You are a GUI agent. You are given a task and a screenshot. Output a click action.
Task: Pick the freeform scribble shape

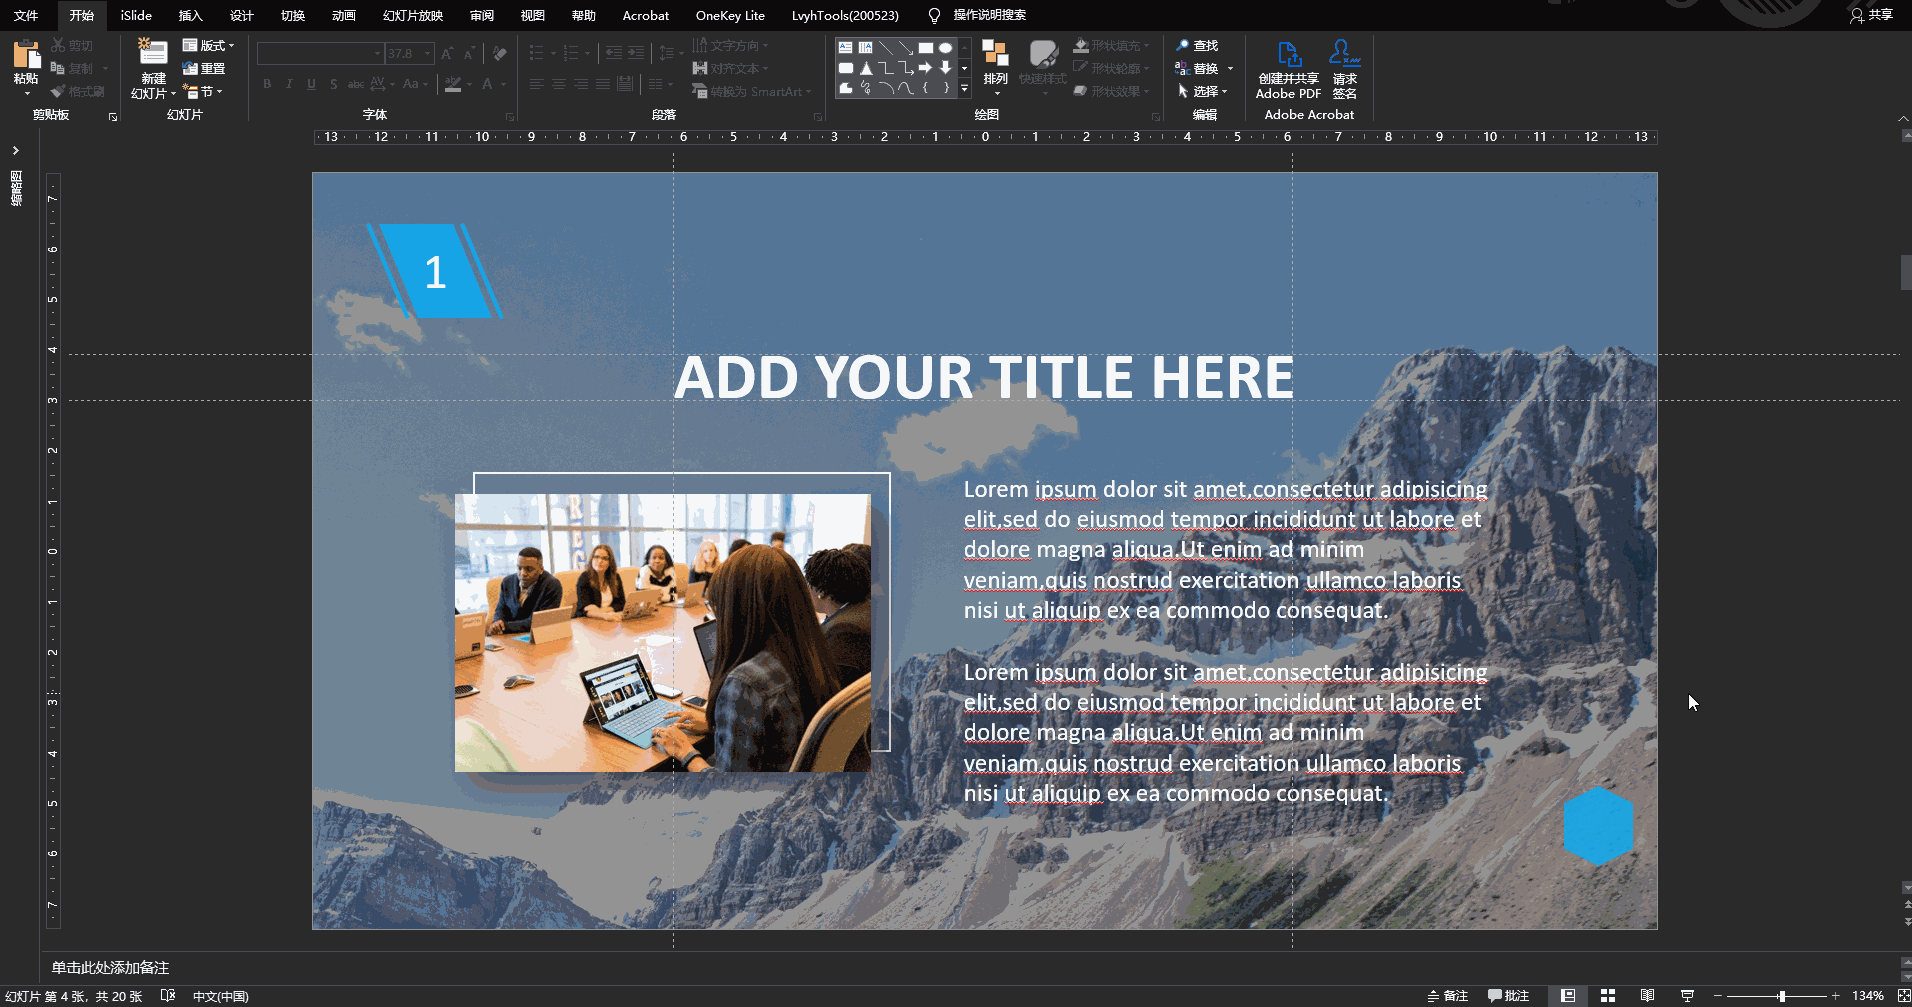tap(866, 88)
